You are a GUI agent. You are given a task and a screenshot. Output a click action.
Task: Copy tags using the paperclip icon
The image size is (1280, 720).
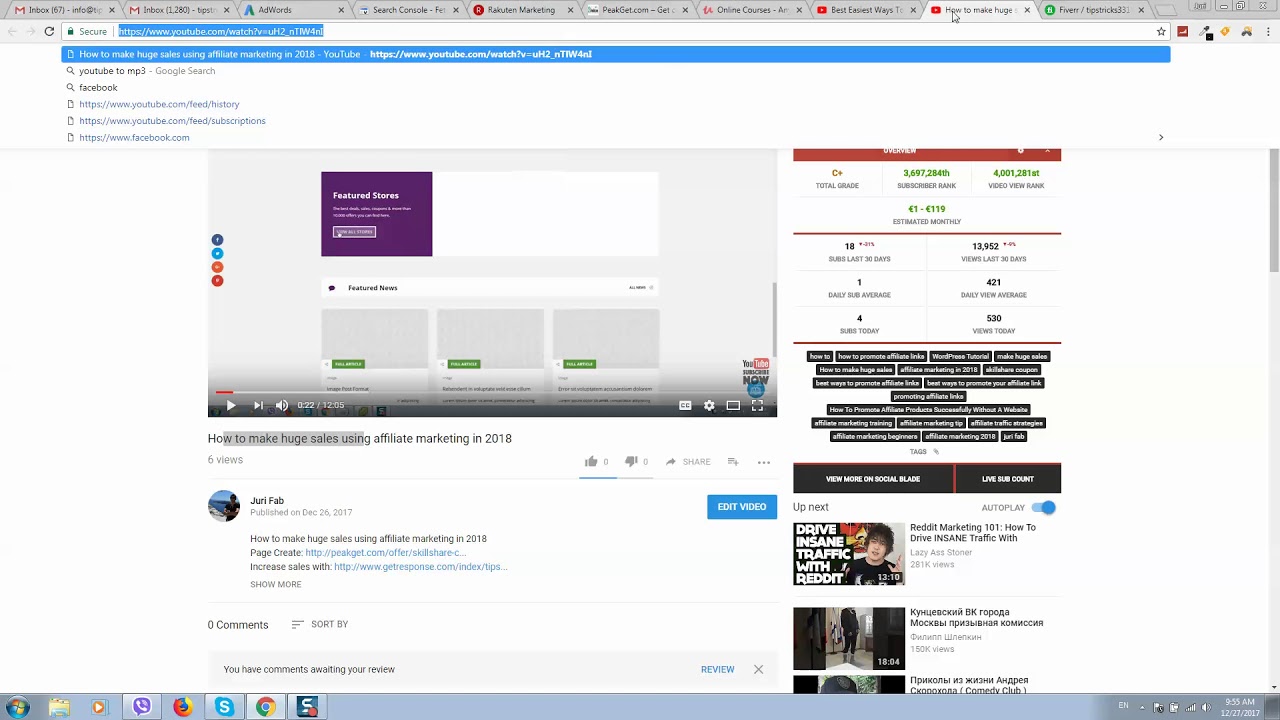pos(936,452)
